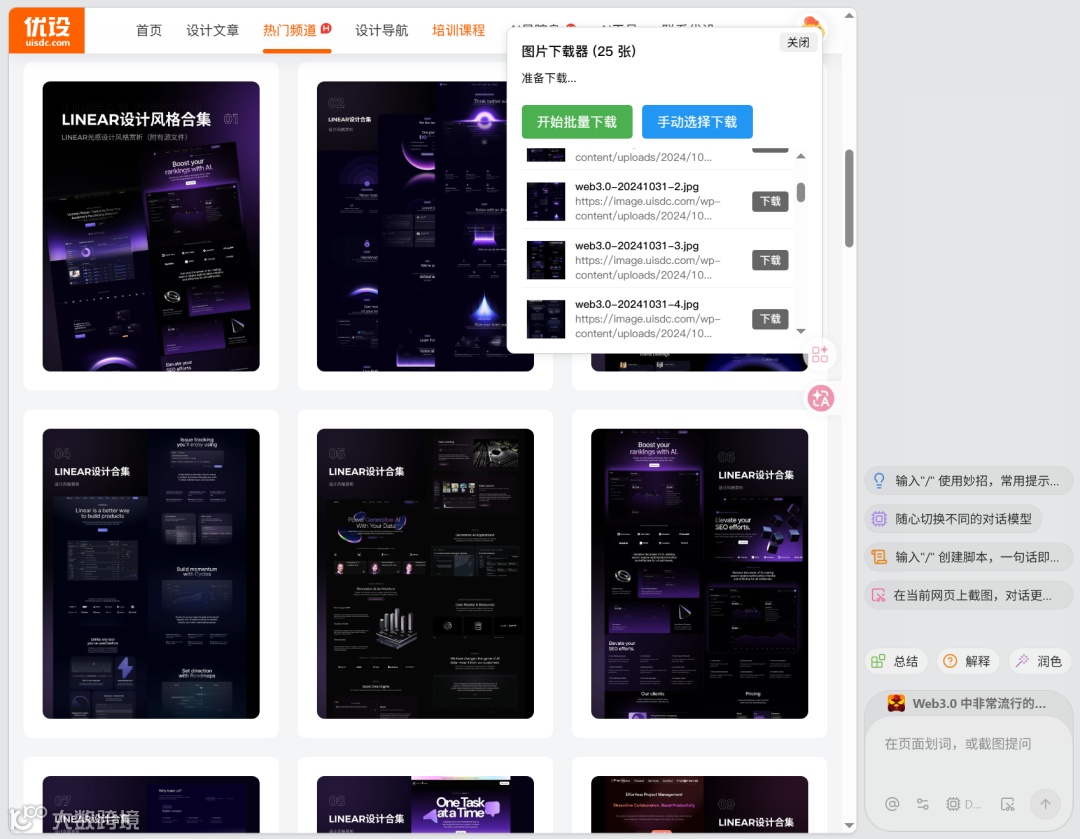Screen dimensions: 1080x839
Task: Click the floating grid-plus apps icon
Action: pyautogui.click(x=820, y=355)
